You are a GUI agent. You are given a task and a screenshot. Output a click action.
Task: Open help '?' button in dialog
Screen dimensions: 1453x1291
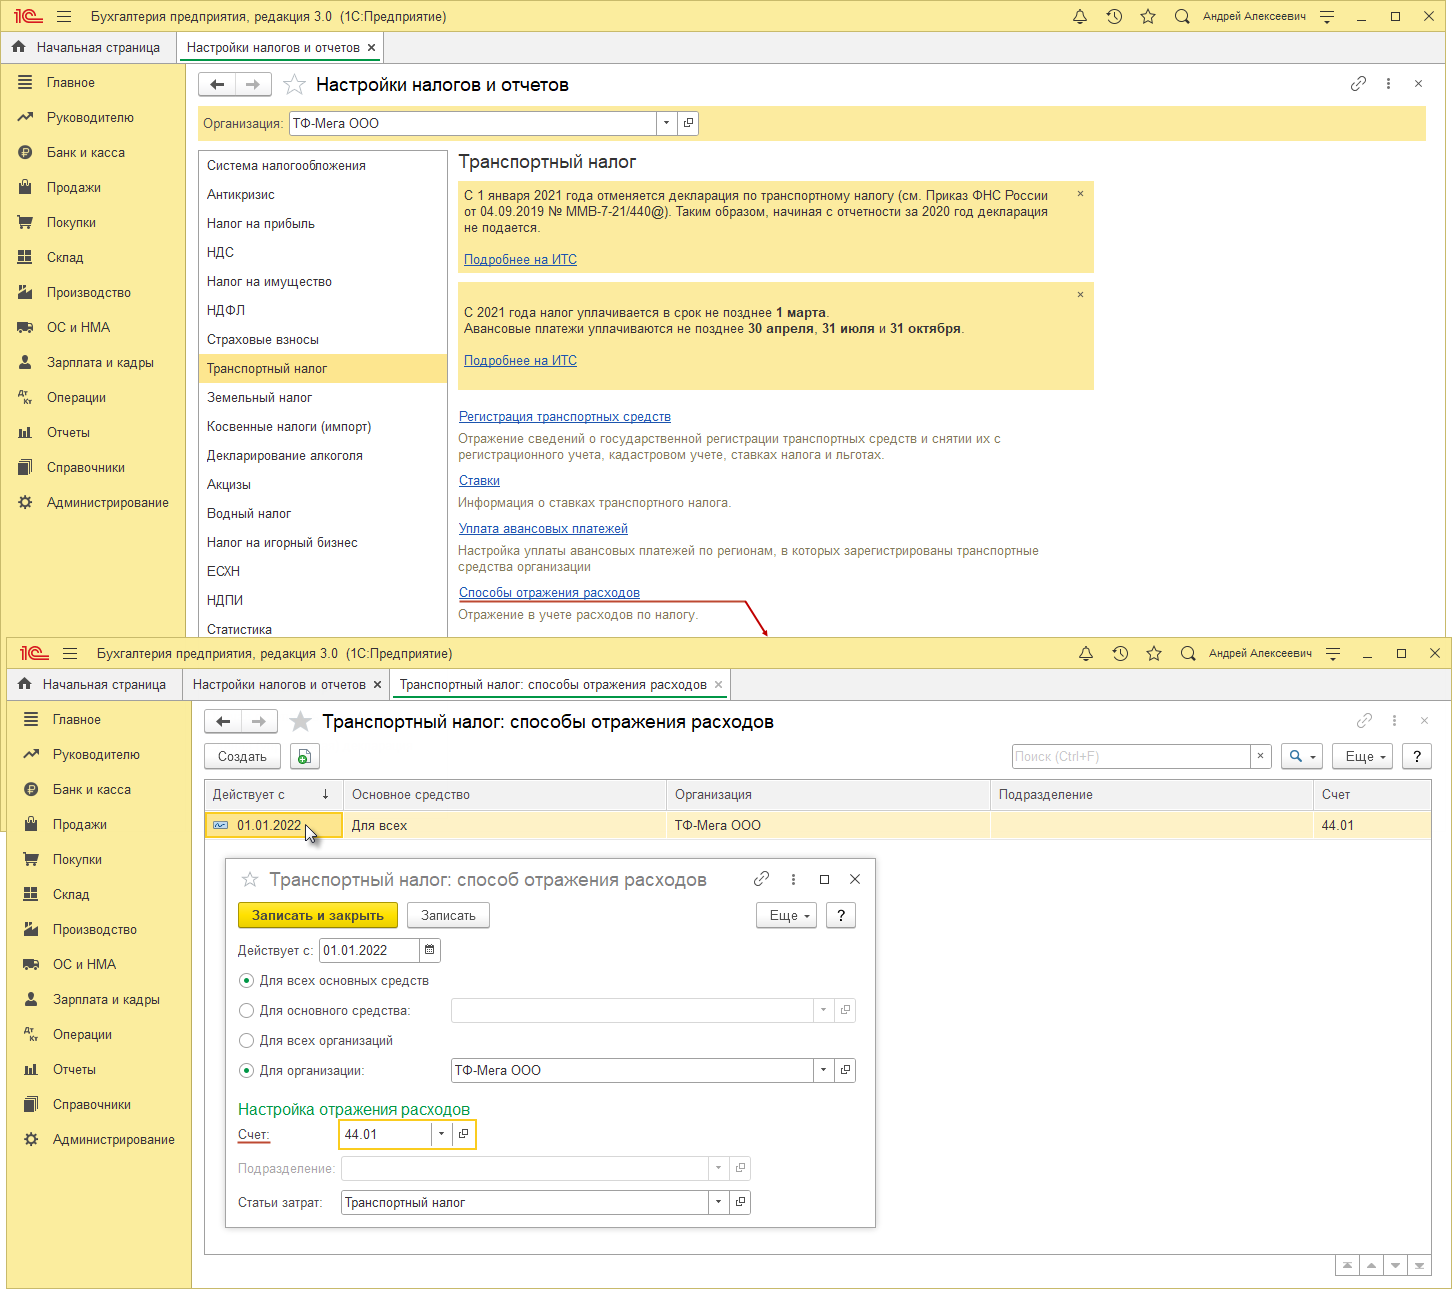click(x=841, y=915)
